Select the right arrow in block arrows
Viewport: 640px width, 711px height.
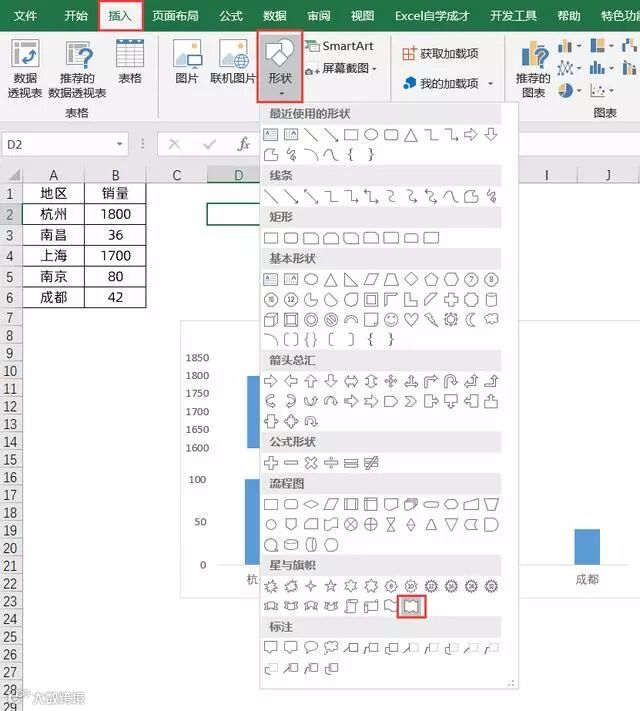click(x=271, y=381)
